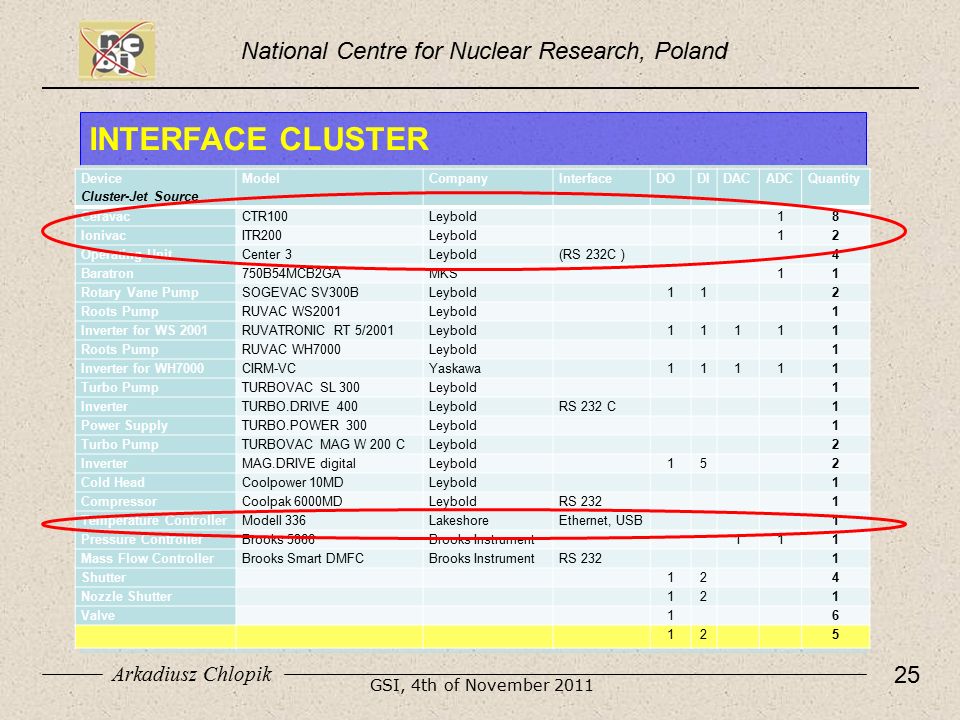Image resolution: width=960 pixels, height=720 pixels.
Task: Click quantity '5' in the yellow row
Action: pyautogui.click(x=835, y=634)
